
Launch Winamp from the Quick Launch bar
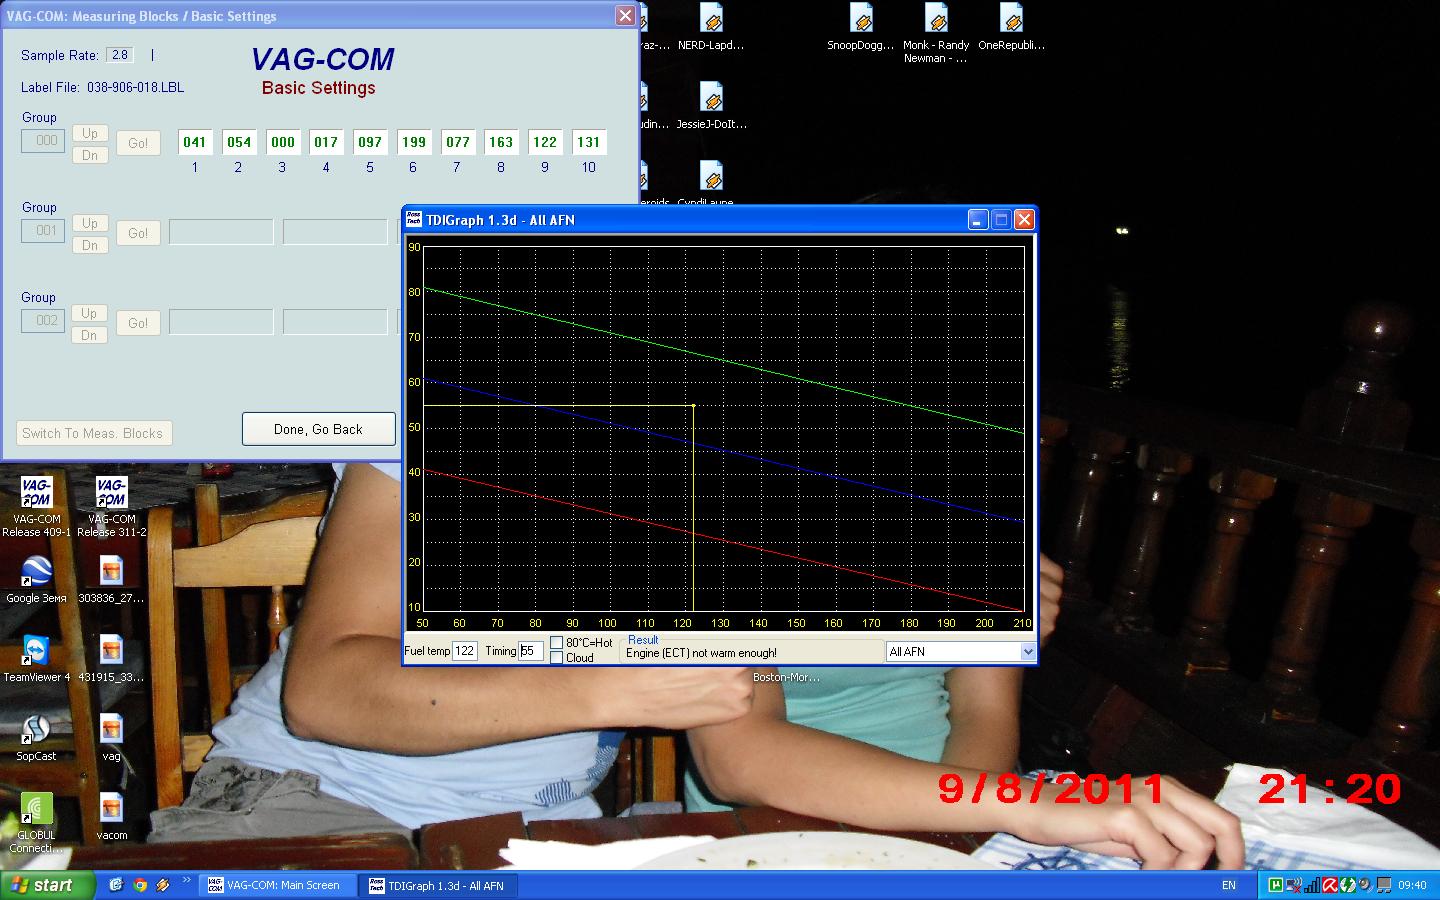pos(163,885)
